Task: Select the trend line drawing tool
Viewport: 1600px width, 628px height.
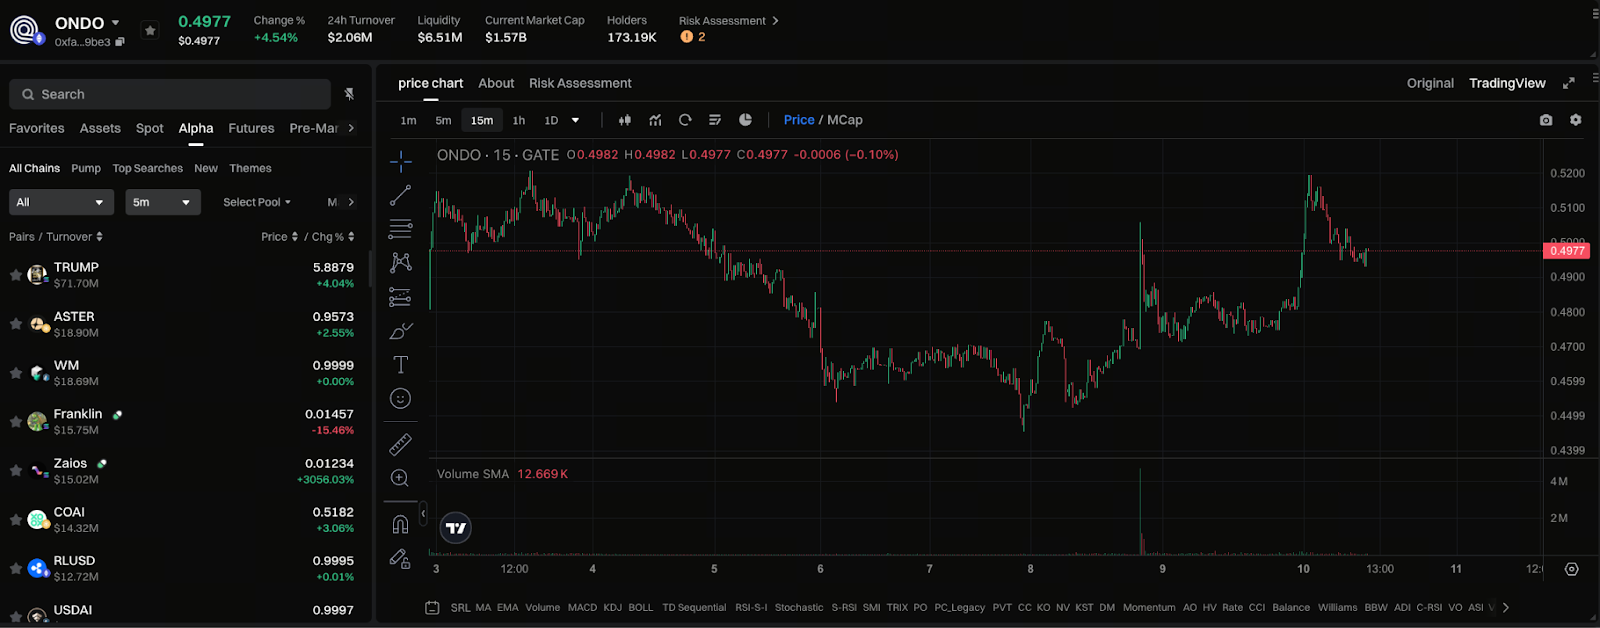Action: coord(400,195)
